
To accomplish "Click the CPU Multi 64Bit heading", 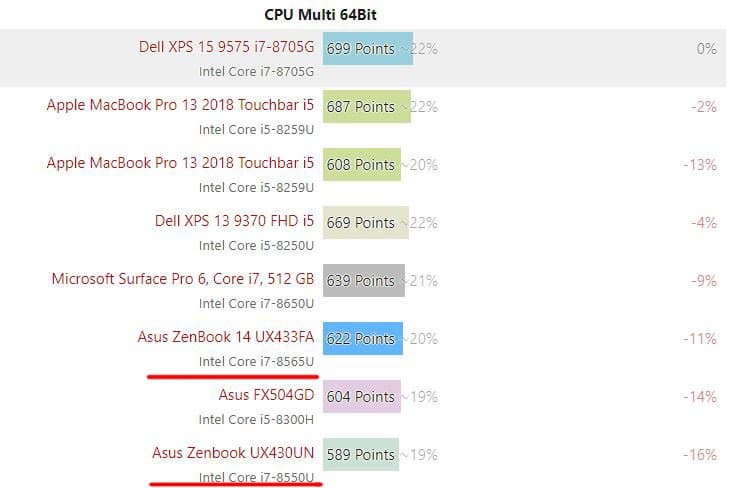I will pyautogui.click(x=319, y=14).
